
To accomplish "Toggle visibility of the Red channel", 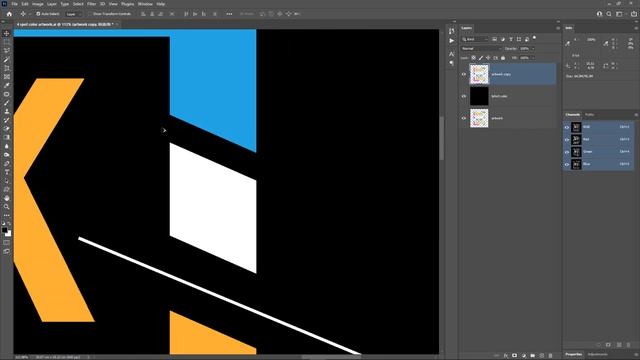I will tap(567, 140).
